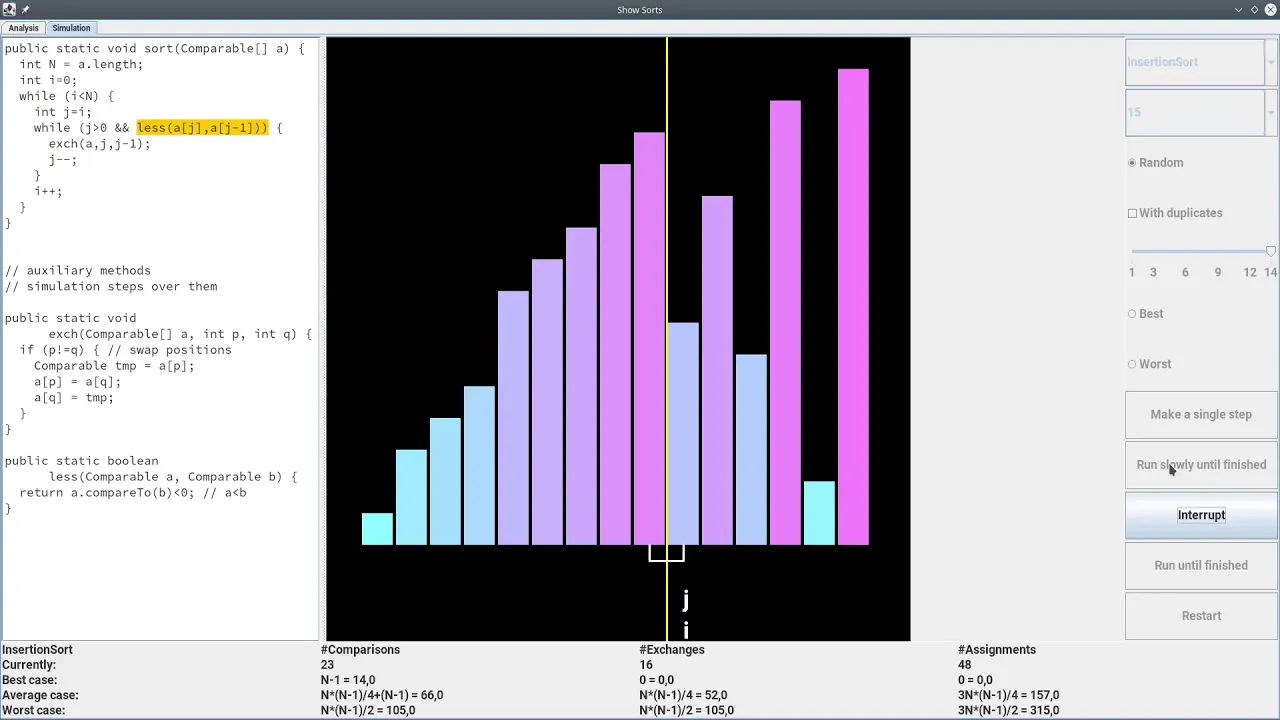Click Run slowly until finished button
Viewport: 1280px width, 720px height.
(x=1201, y=465)
